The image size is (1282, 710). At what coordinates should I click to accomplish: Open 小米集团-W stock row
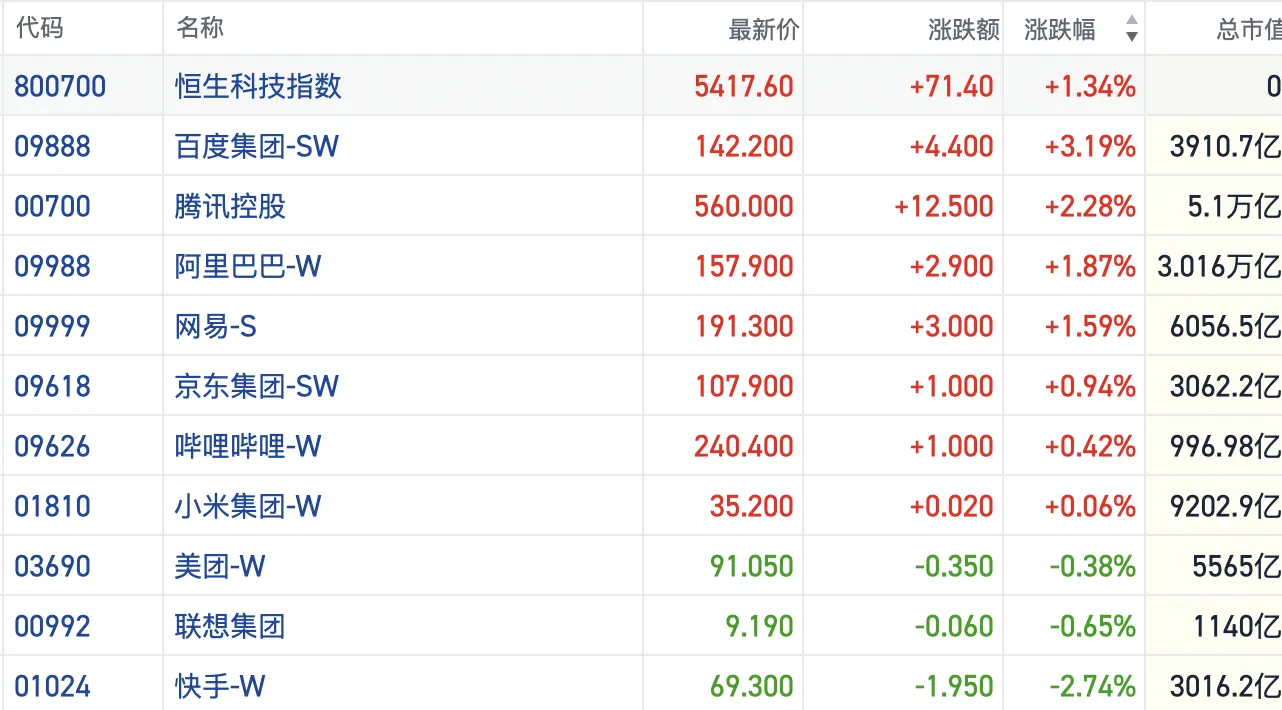(248, 506)
